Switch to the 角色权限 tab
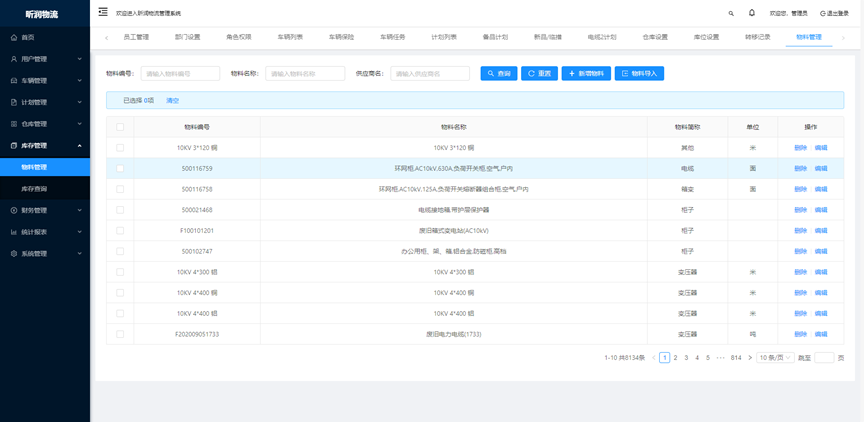This screenshot has height=422, width=864. (x=239, y=37)
